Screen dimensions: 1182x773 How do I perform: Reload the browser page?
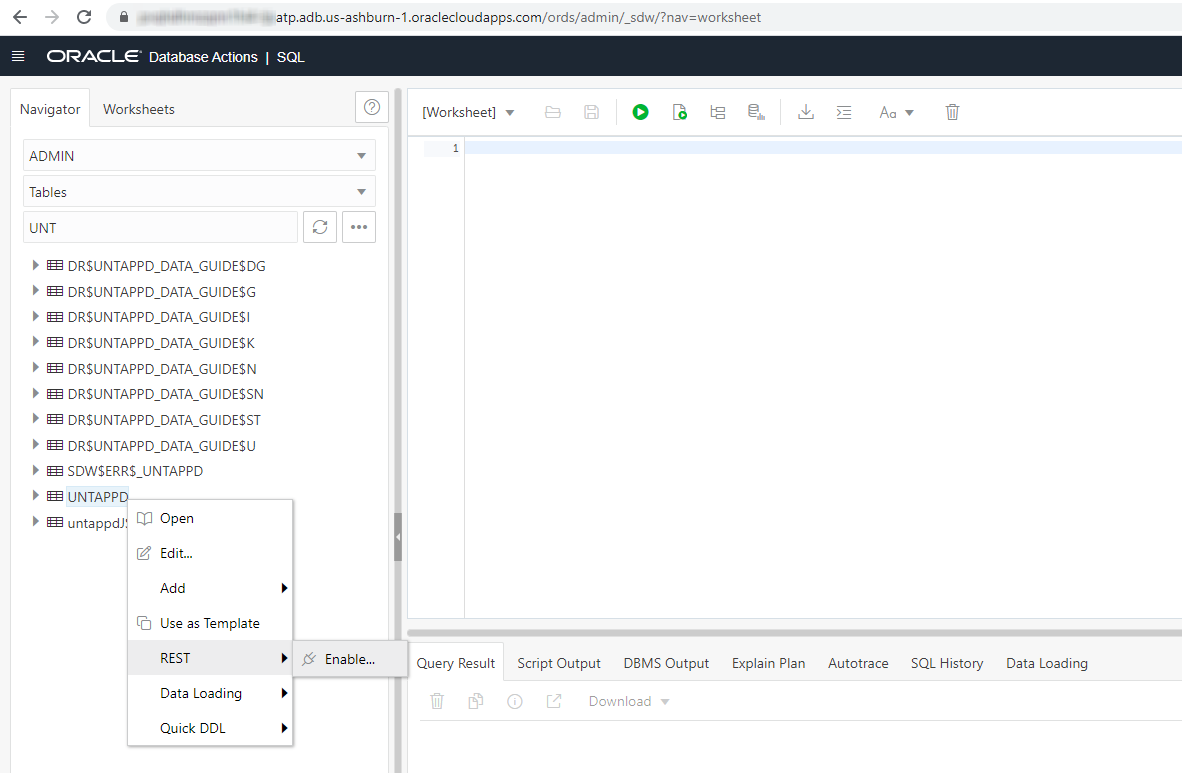pos(84,17)
